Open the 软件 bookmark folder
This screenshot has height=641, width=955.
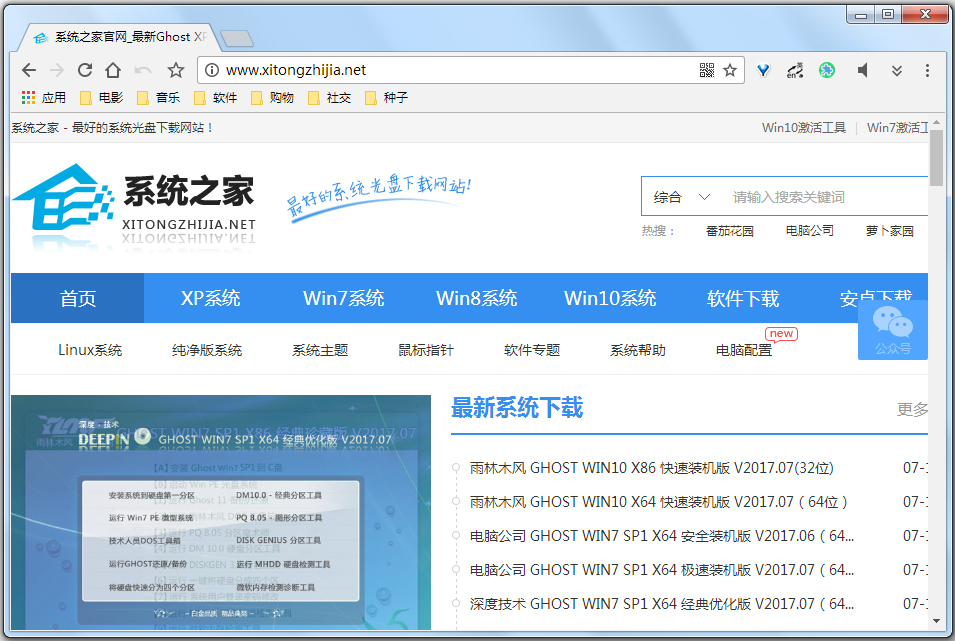tap(216, 97)
